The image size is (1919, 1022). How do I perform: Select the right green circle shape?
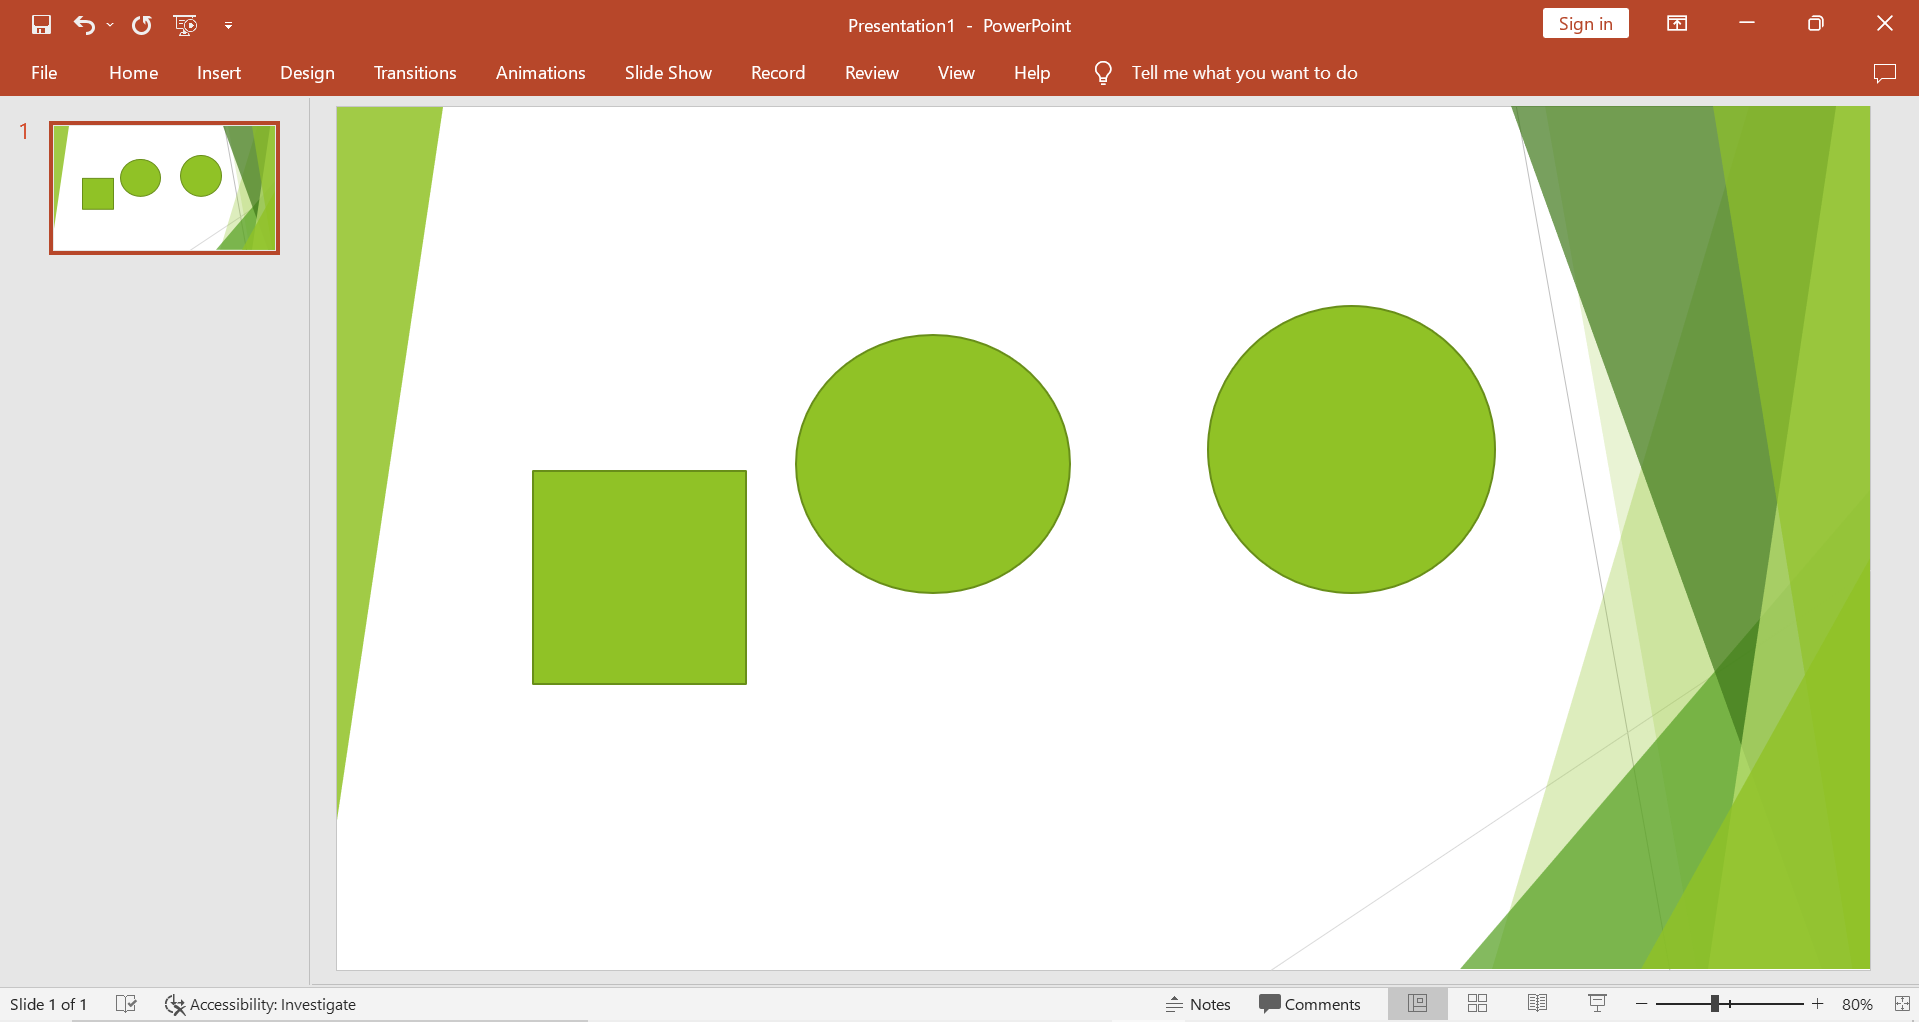1351,449
